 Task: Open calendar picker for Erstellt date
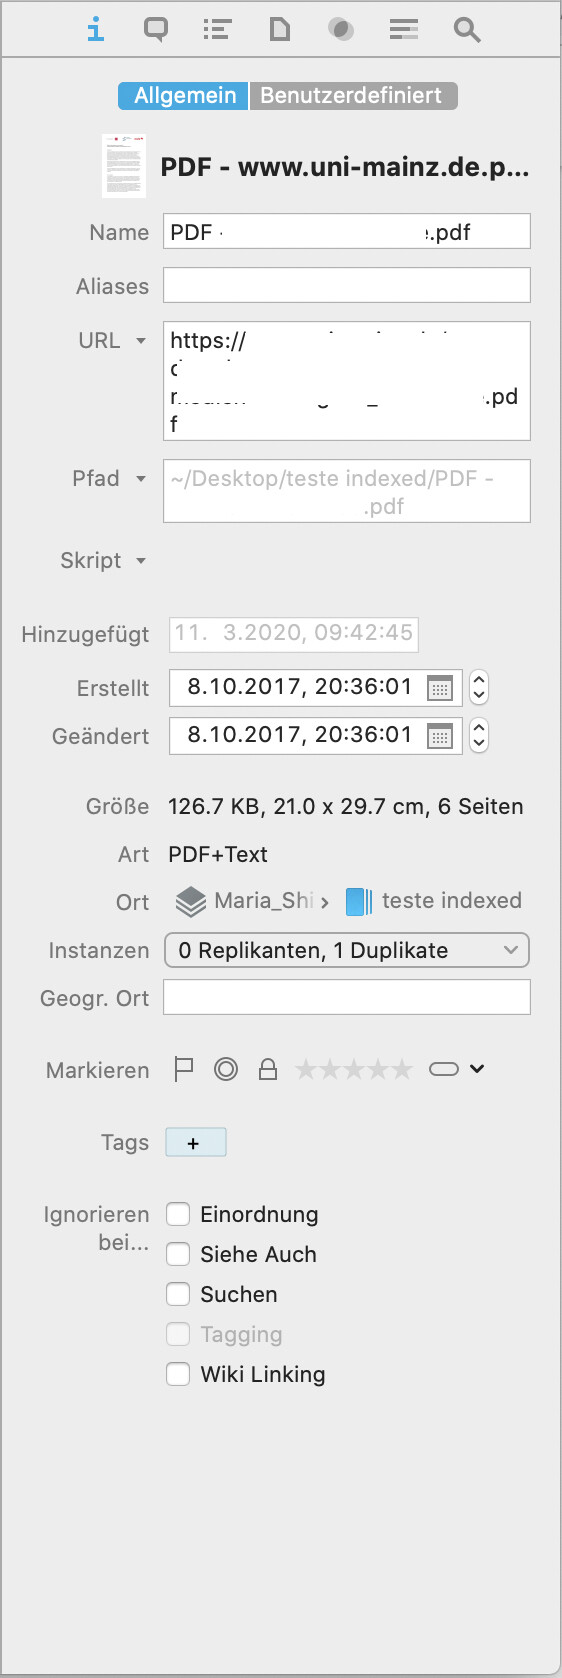pos(440,688)
